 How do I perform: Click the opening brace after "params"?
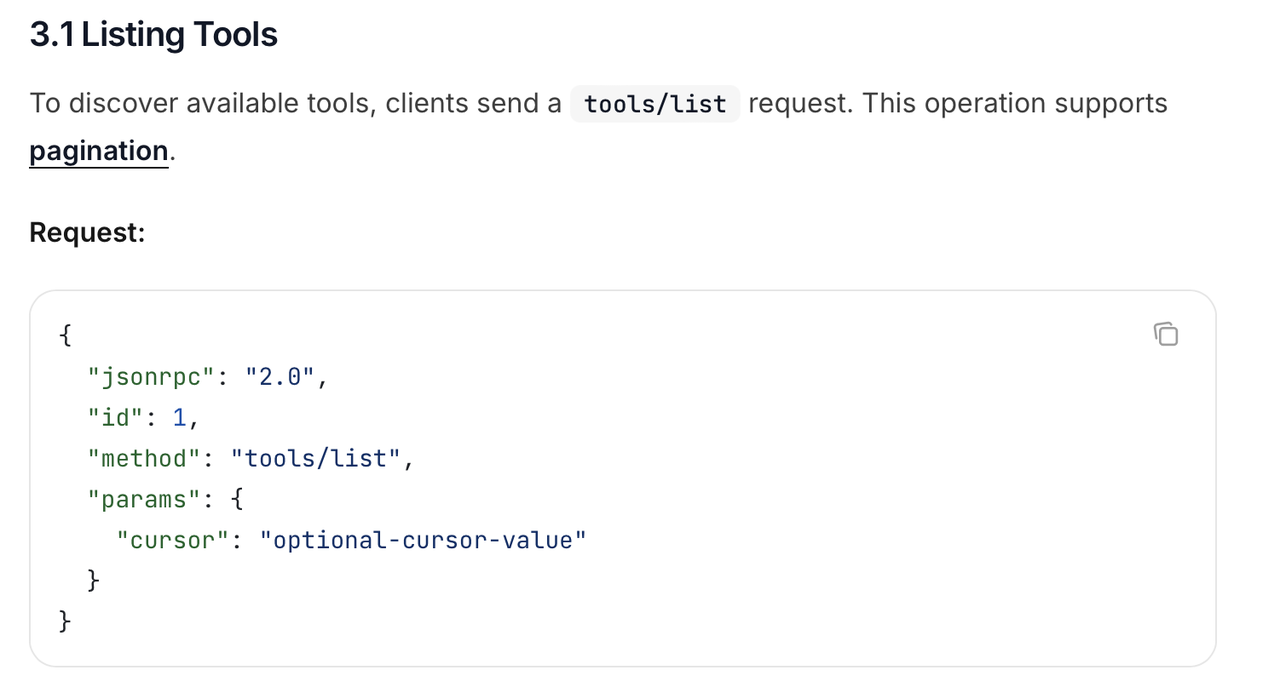(236, 499)
